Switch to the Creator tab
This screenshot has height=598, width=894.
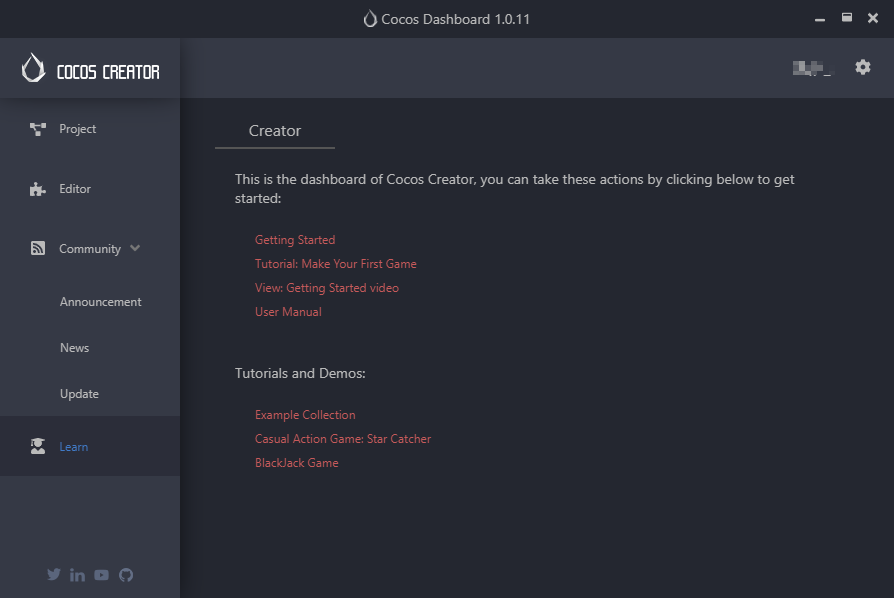coord(275,131)
